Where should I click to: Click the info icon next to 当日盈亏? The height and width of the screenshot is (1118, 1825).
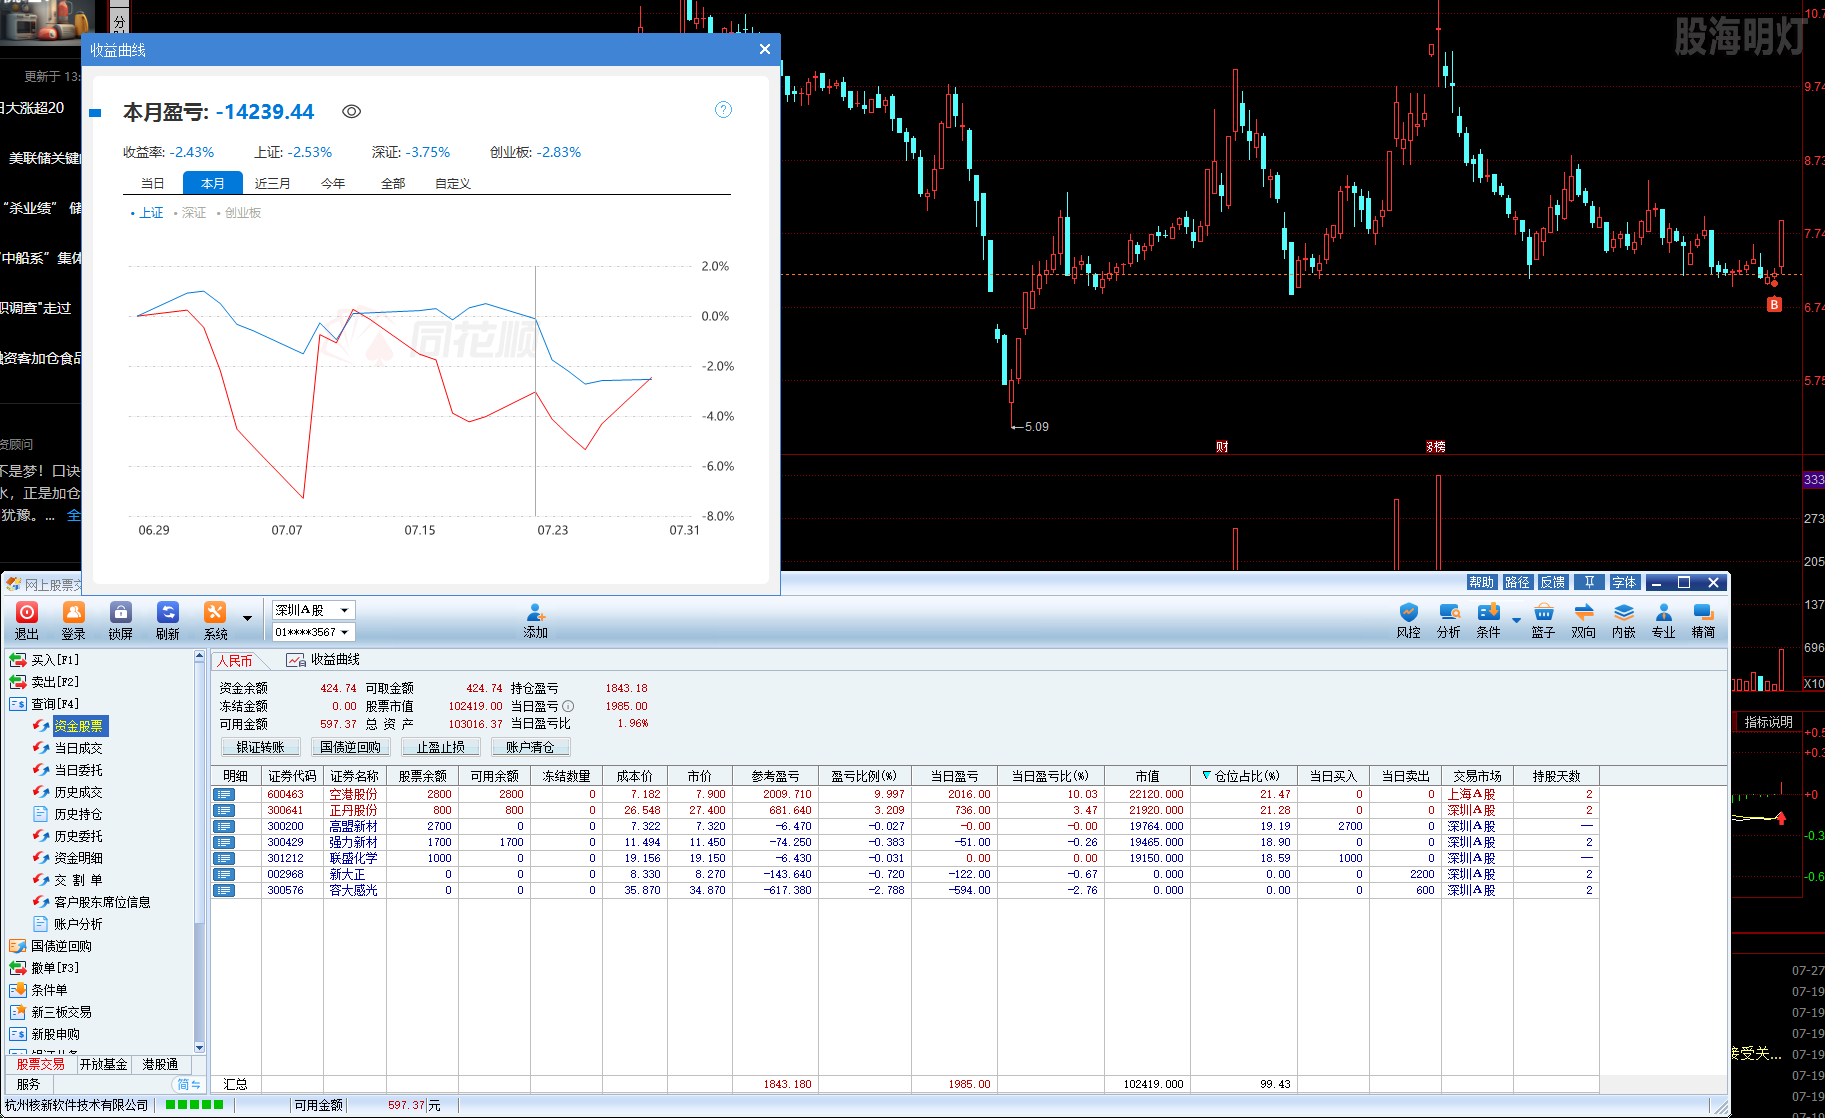point(568,706)
